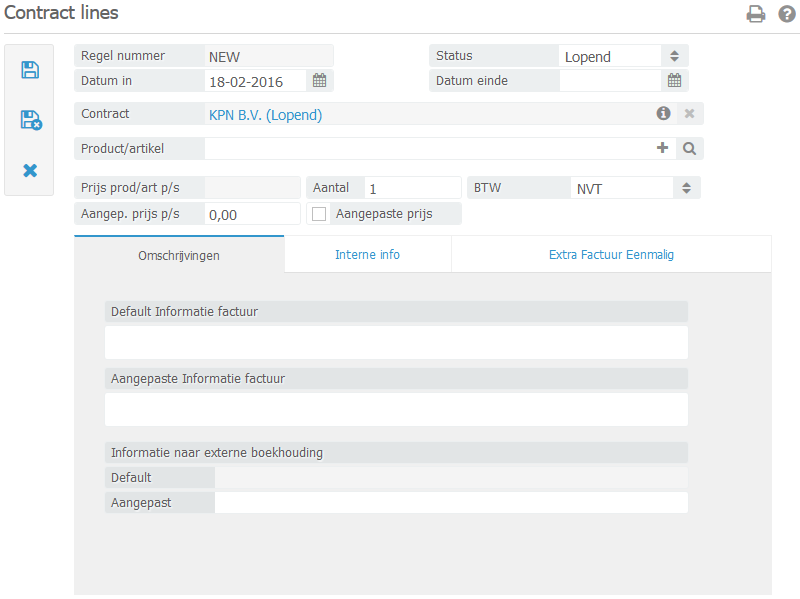This screenshot has width=800, height=599.
Task: Click the blue cancel X icon
Action: pyautogui.click(x=30, y=171)
